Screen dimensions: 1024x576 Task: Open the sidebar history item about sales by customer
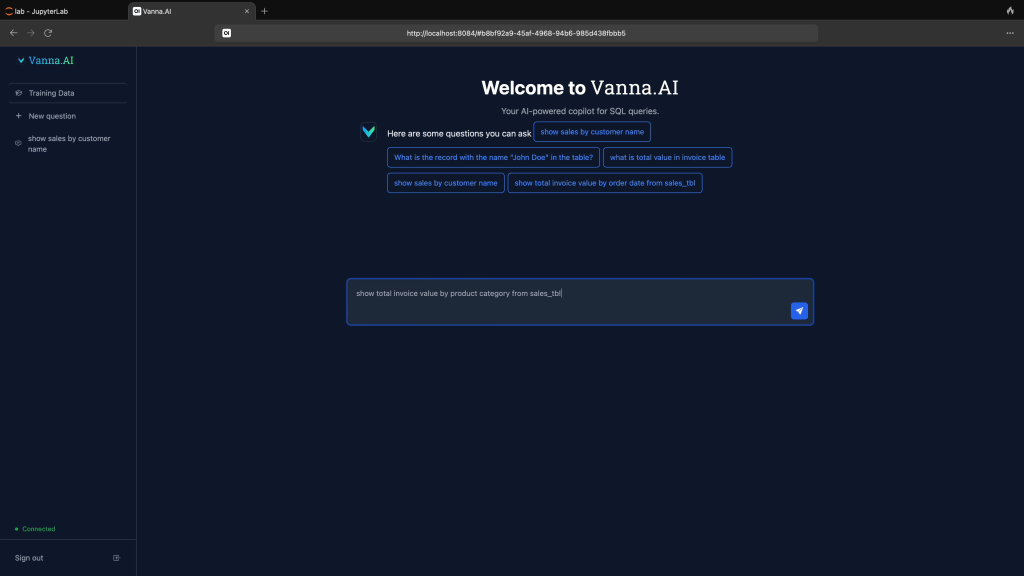pos(68,144)
